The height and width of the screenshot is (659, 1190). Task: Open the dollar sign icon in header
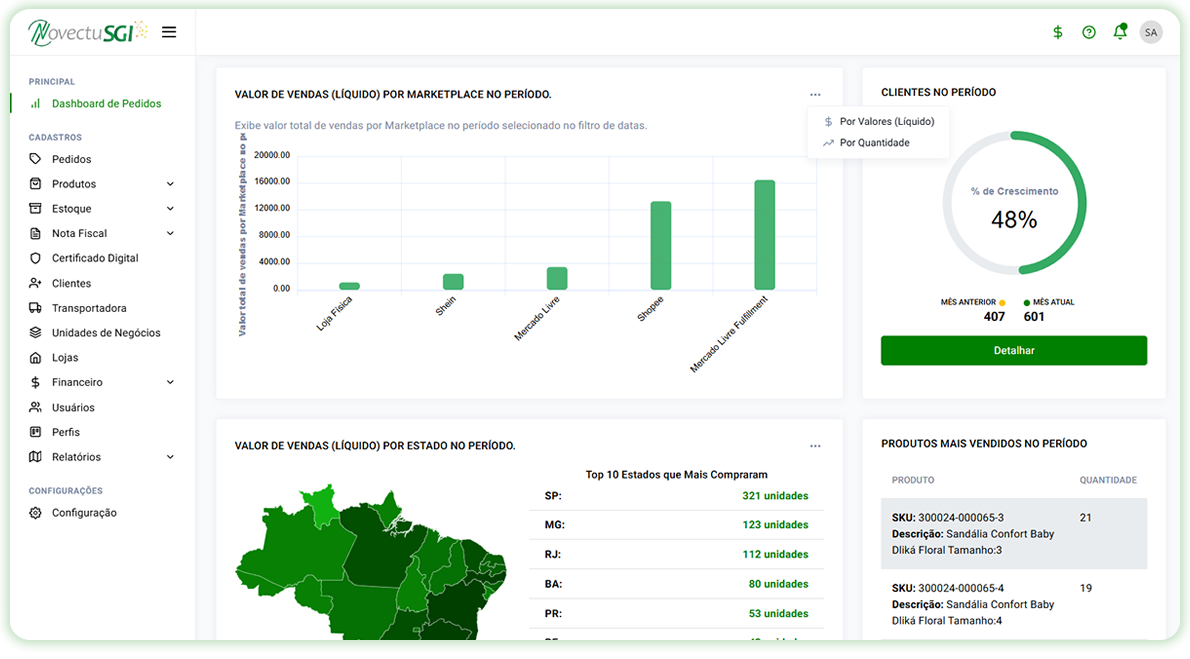[x=1058, y=32]
